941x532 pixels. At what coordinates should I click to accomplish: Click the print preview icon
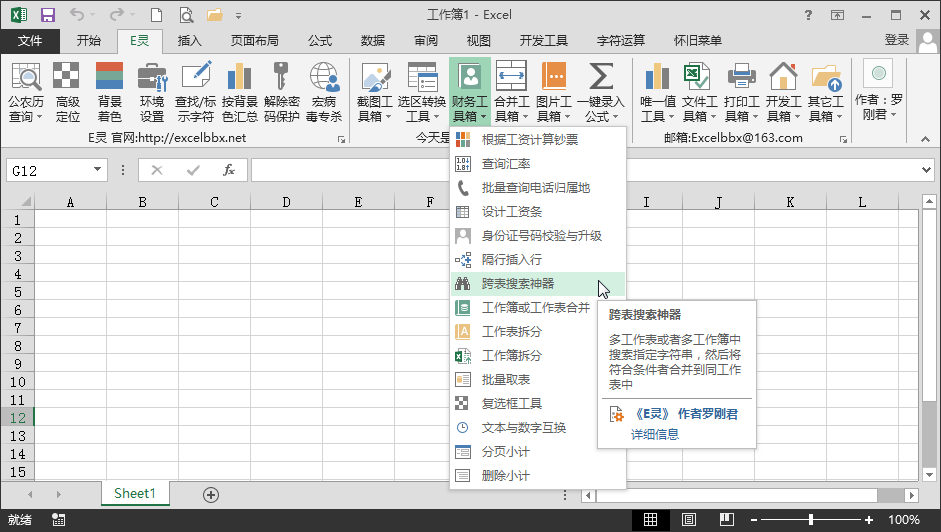(187, 15)
